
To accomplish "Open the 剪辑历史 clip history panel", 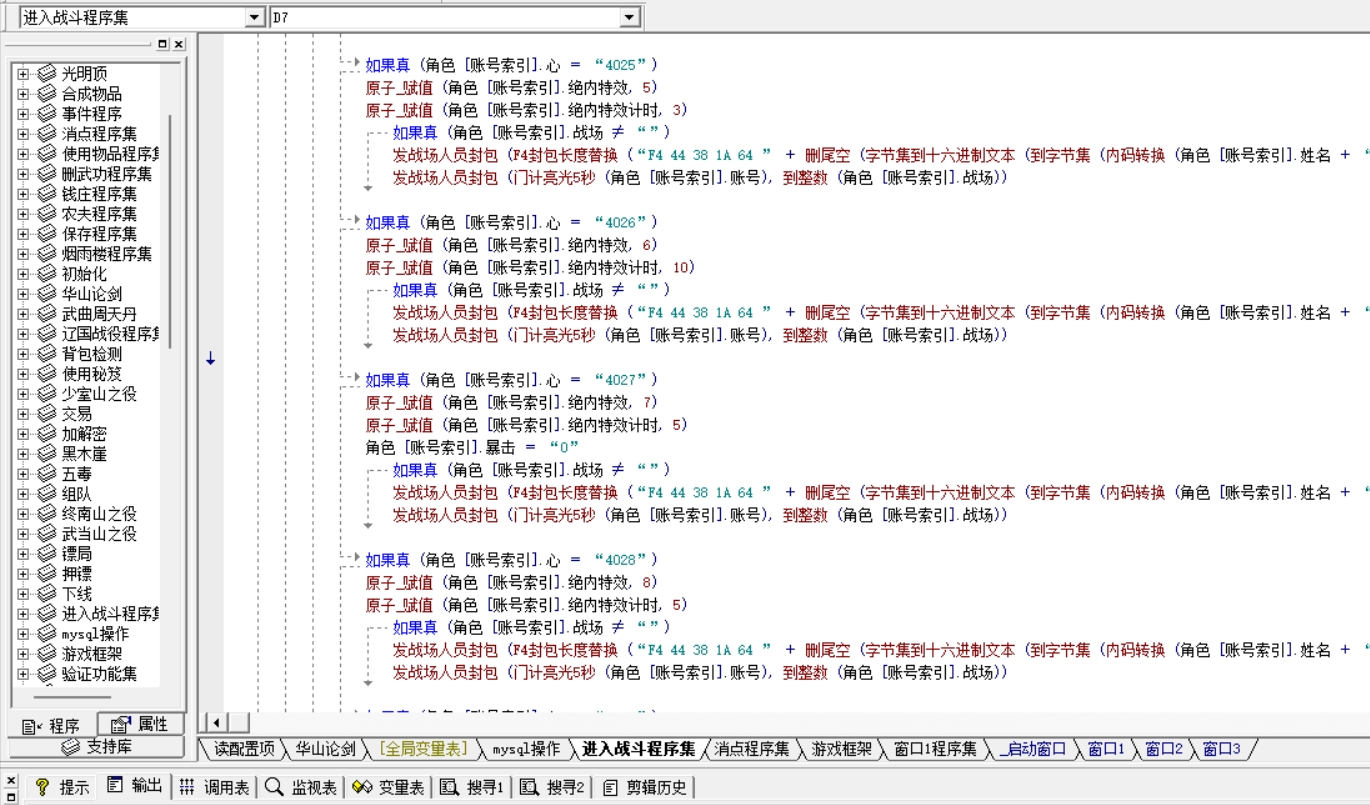I will click(x=646, y=787).
